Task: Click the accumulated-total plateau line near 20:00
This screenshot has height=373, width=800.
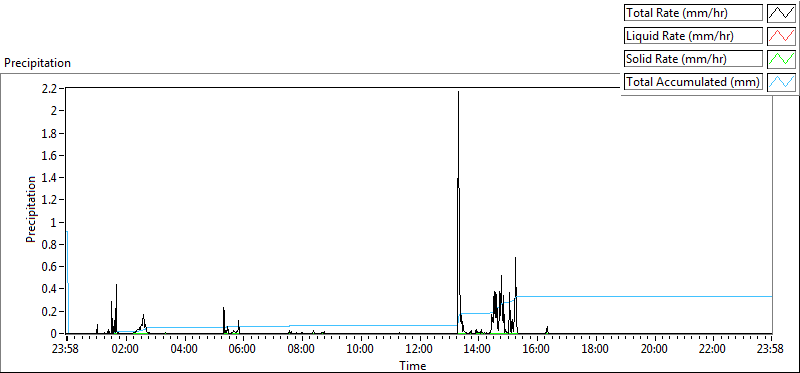Action: (654, 296)
